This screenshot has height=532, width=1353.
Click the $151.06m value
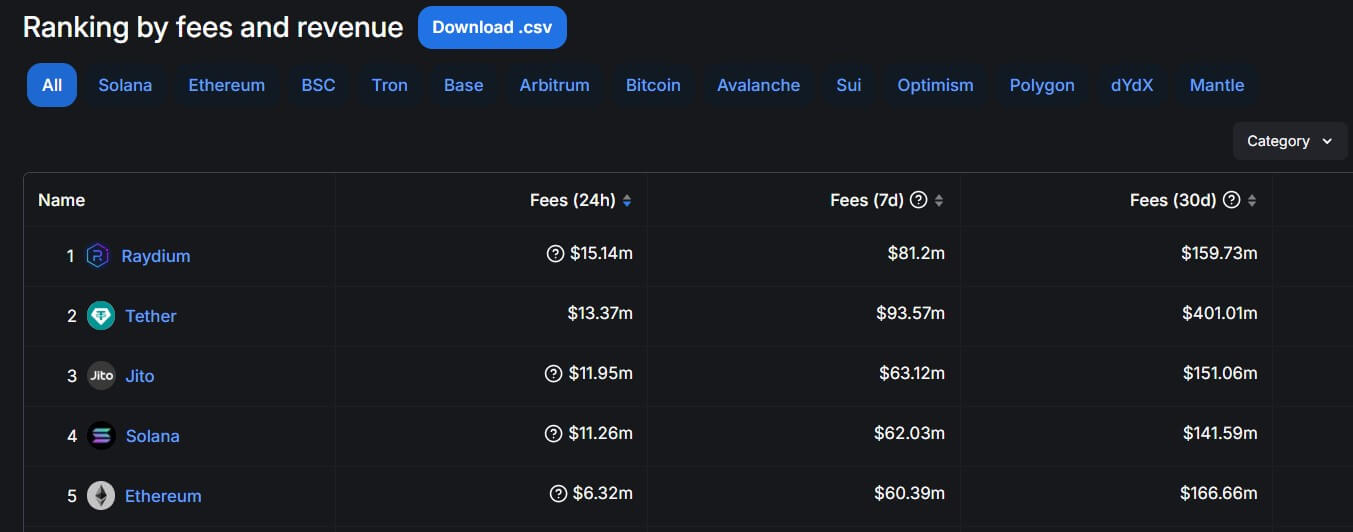point(1219,374)
